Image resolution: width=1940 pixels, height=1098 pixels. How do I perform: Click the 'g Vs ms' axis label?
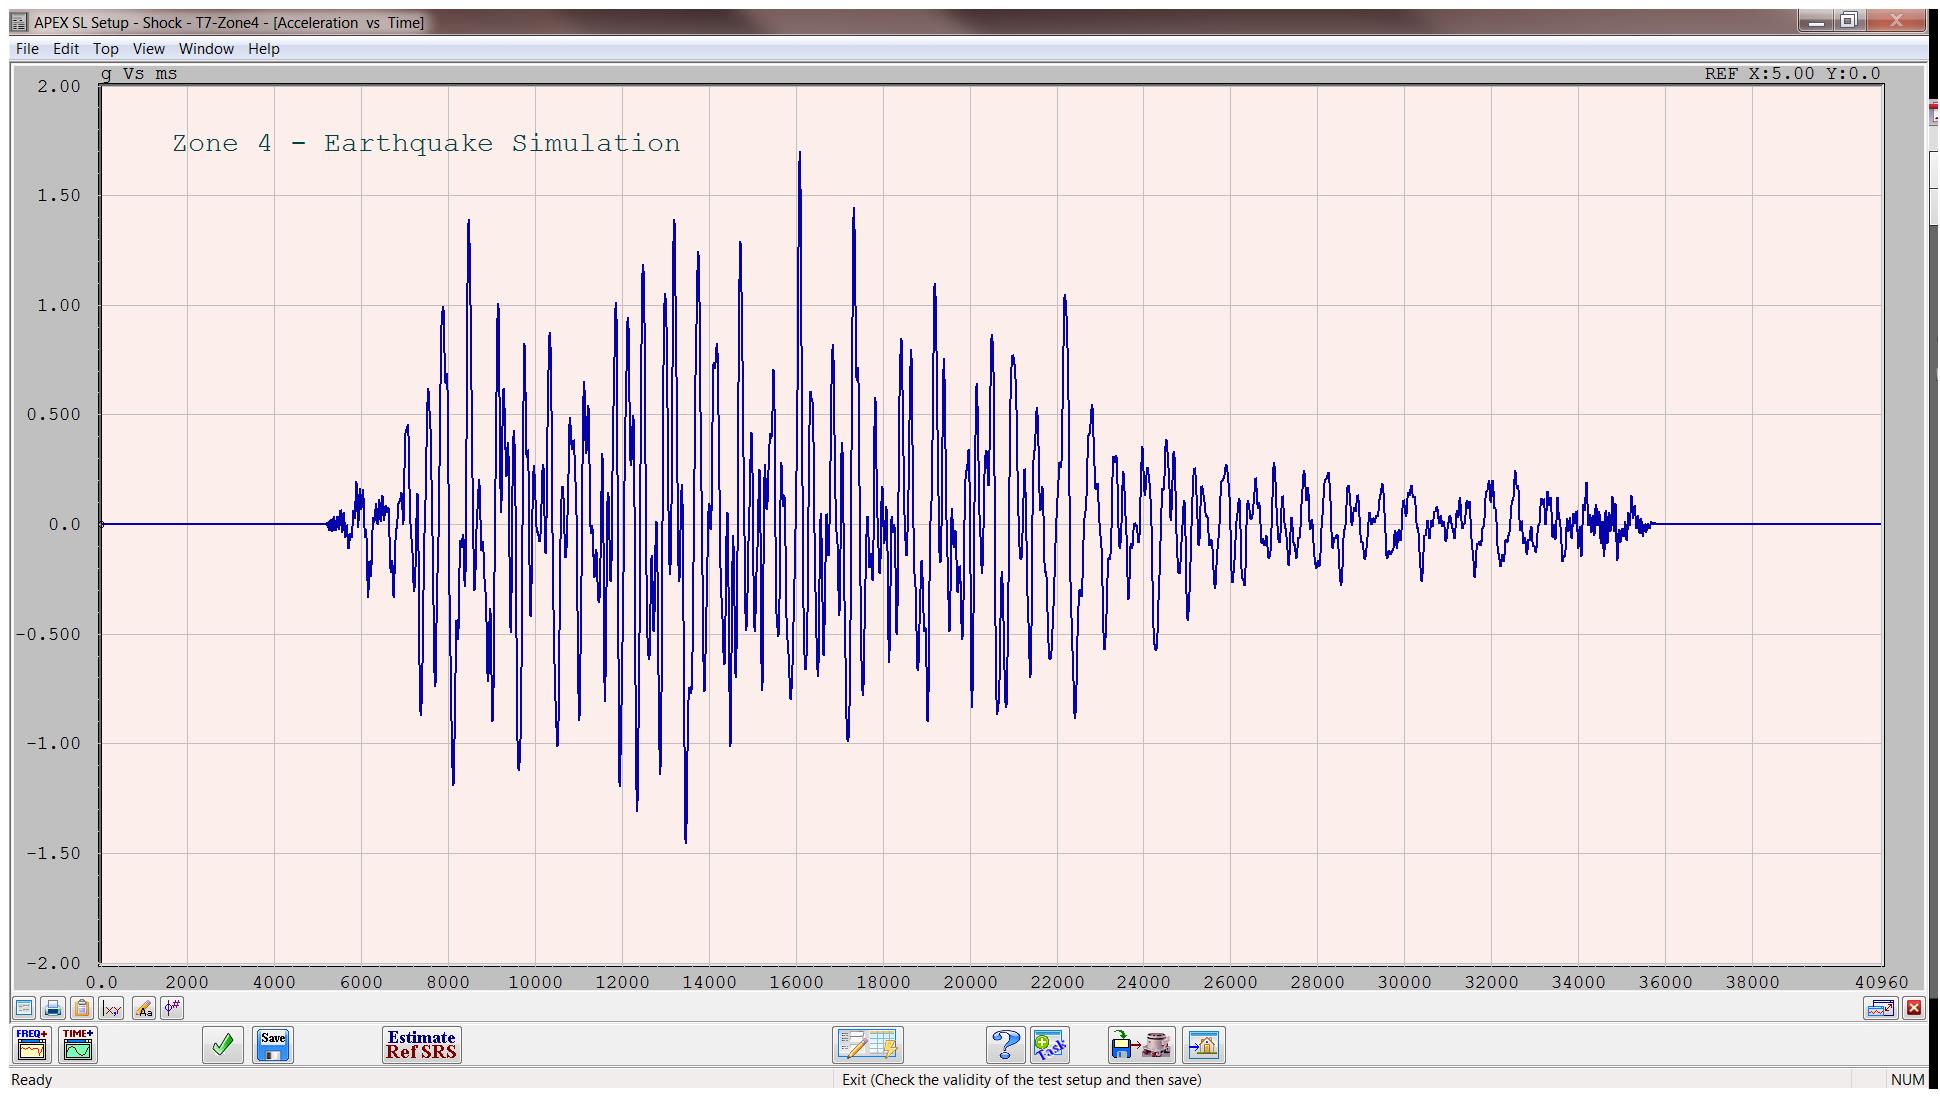[139, 74]
